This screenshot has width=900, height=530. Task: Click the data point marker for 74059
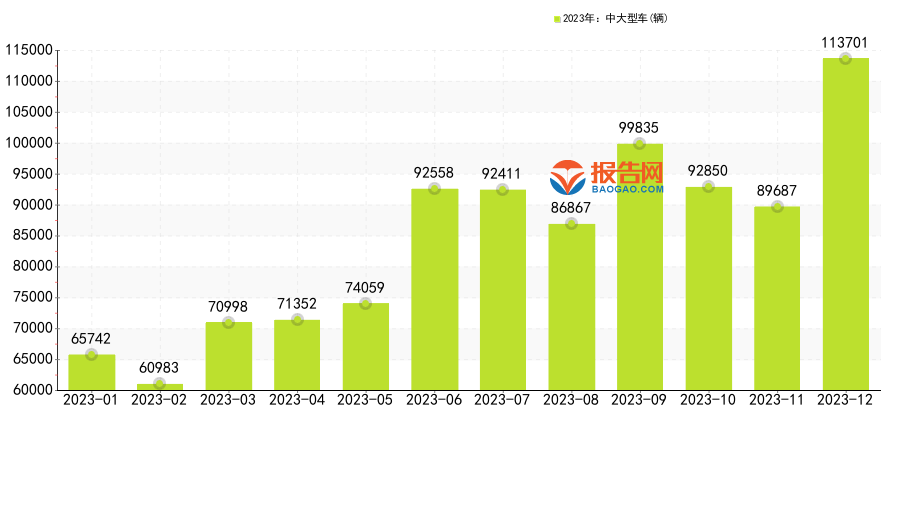tap(366, 303)
